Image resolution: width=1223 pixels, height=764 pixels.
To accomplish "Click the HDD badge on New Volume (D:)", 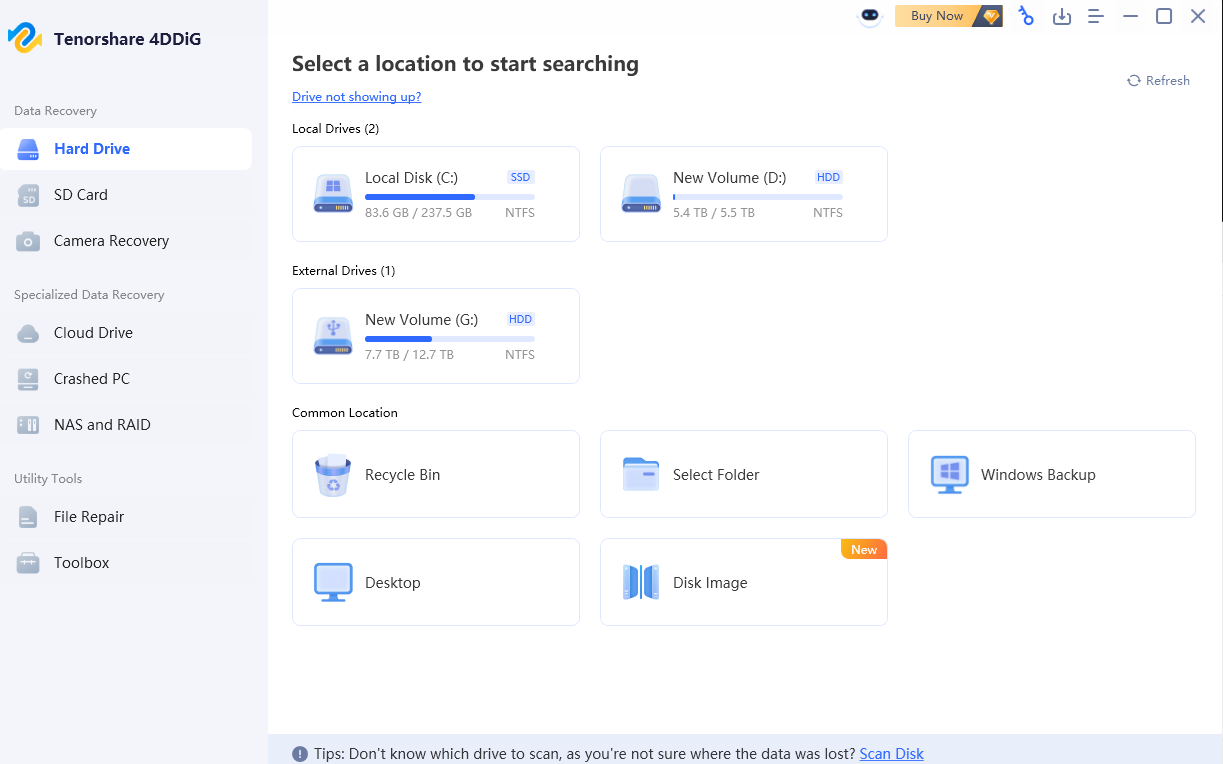I will [829, 177].
